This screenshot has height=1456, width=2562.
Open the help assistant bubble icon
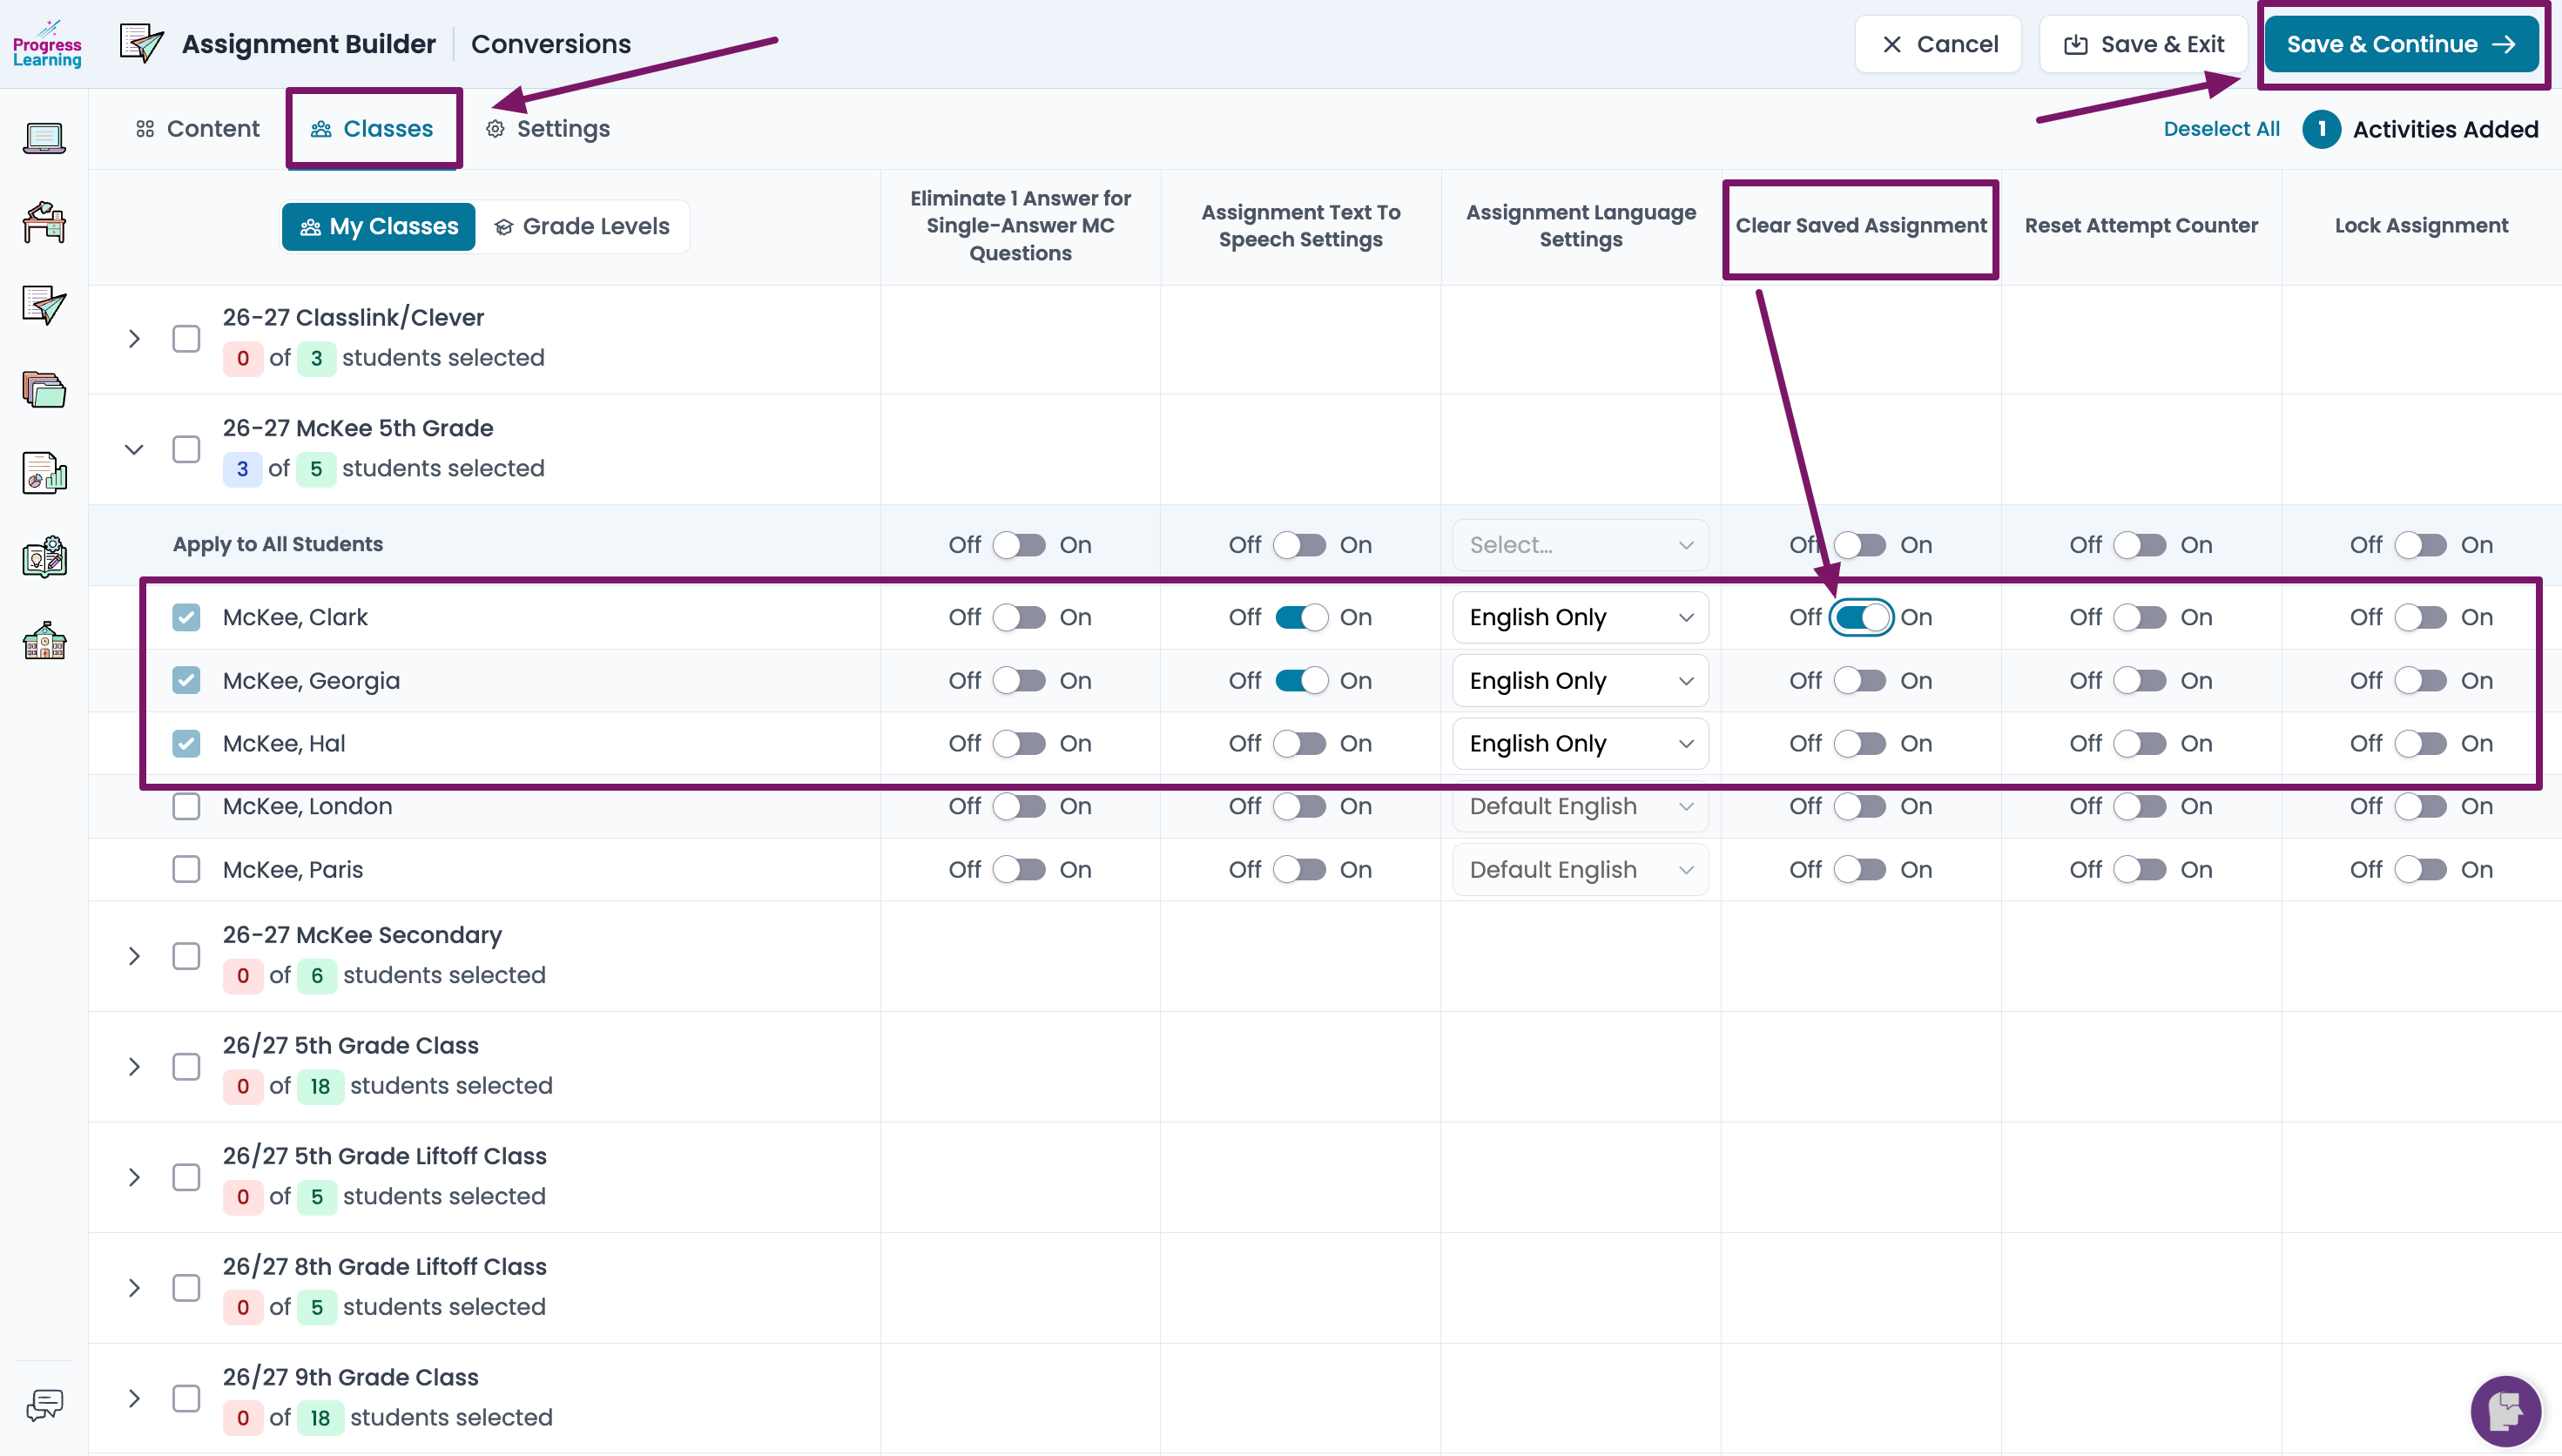point(2505,1411)
